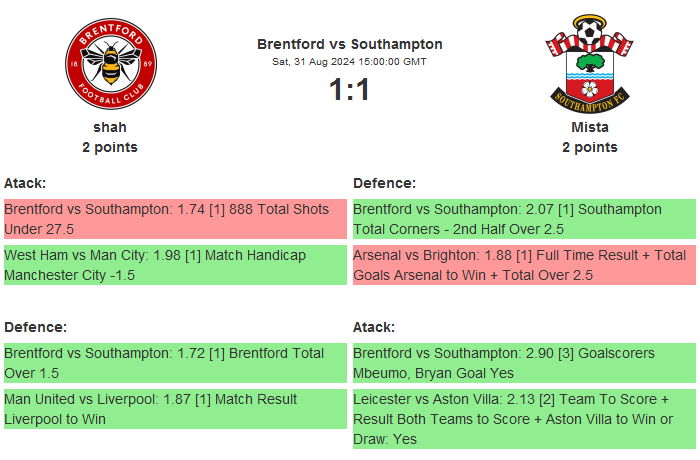700x460 pixels.
Task: Select the Arsenal to Win + Total Over 2.5 bet
Action: tap(524, 265)
